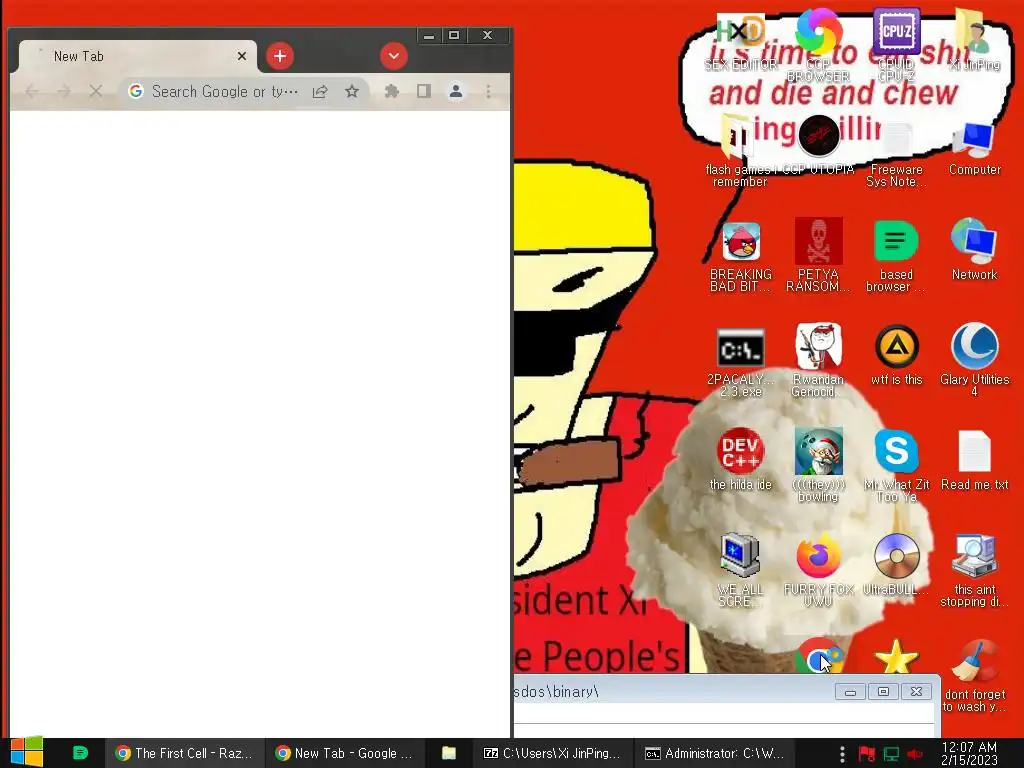Open the Read me.txt desktop file
1024x768 pixels.
pos(974,460)
